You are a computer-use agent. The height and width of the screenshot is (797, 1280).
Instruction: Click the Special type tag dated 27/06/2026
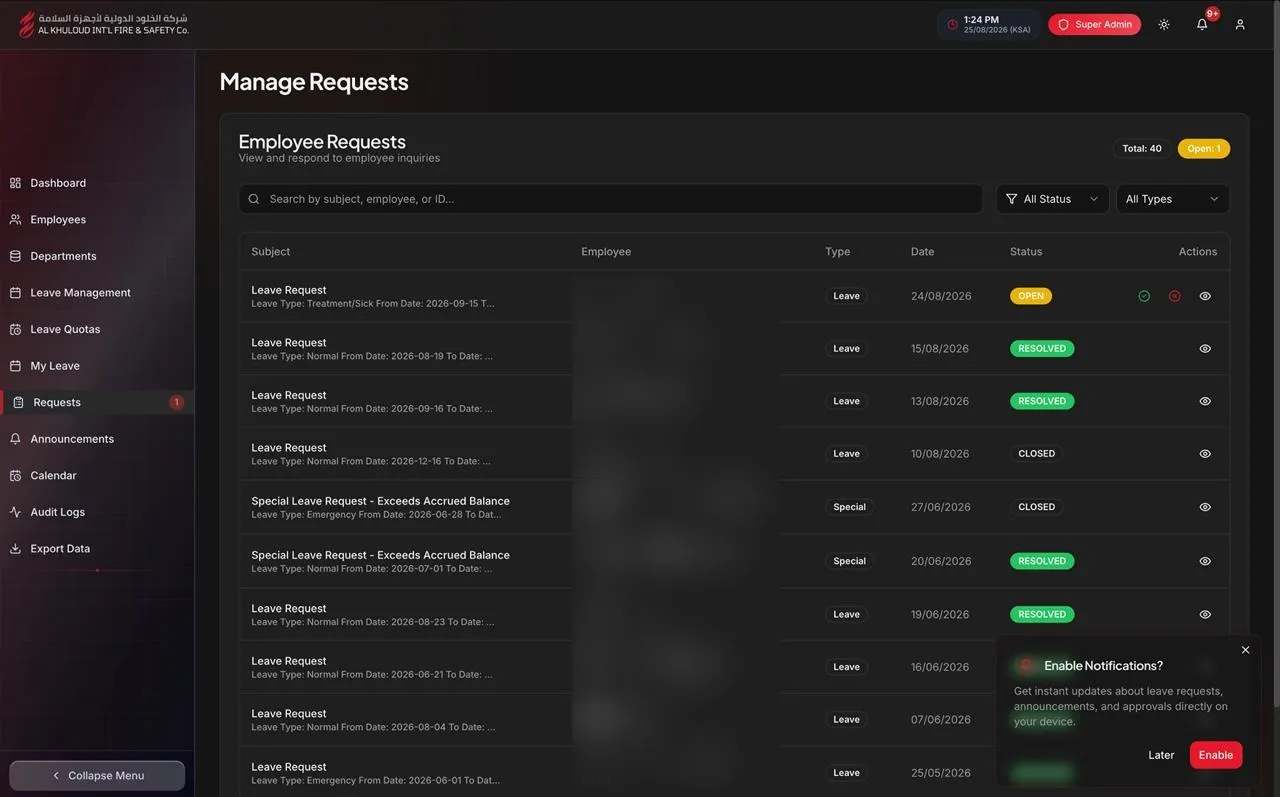[x=849, y=507]
